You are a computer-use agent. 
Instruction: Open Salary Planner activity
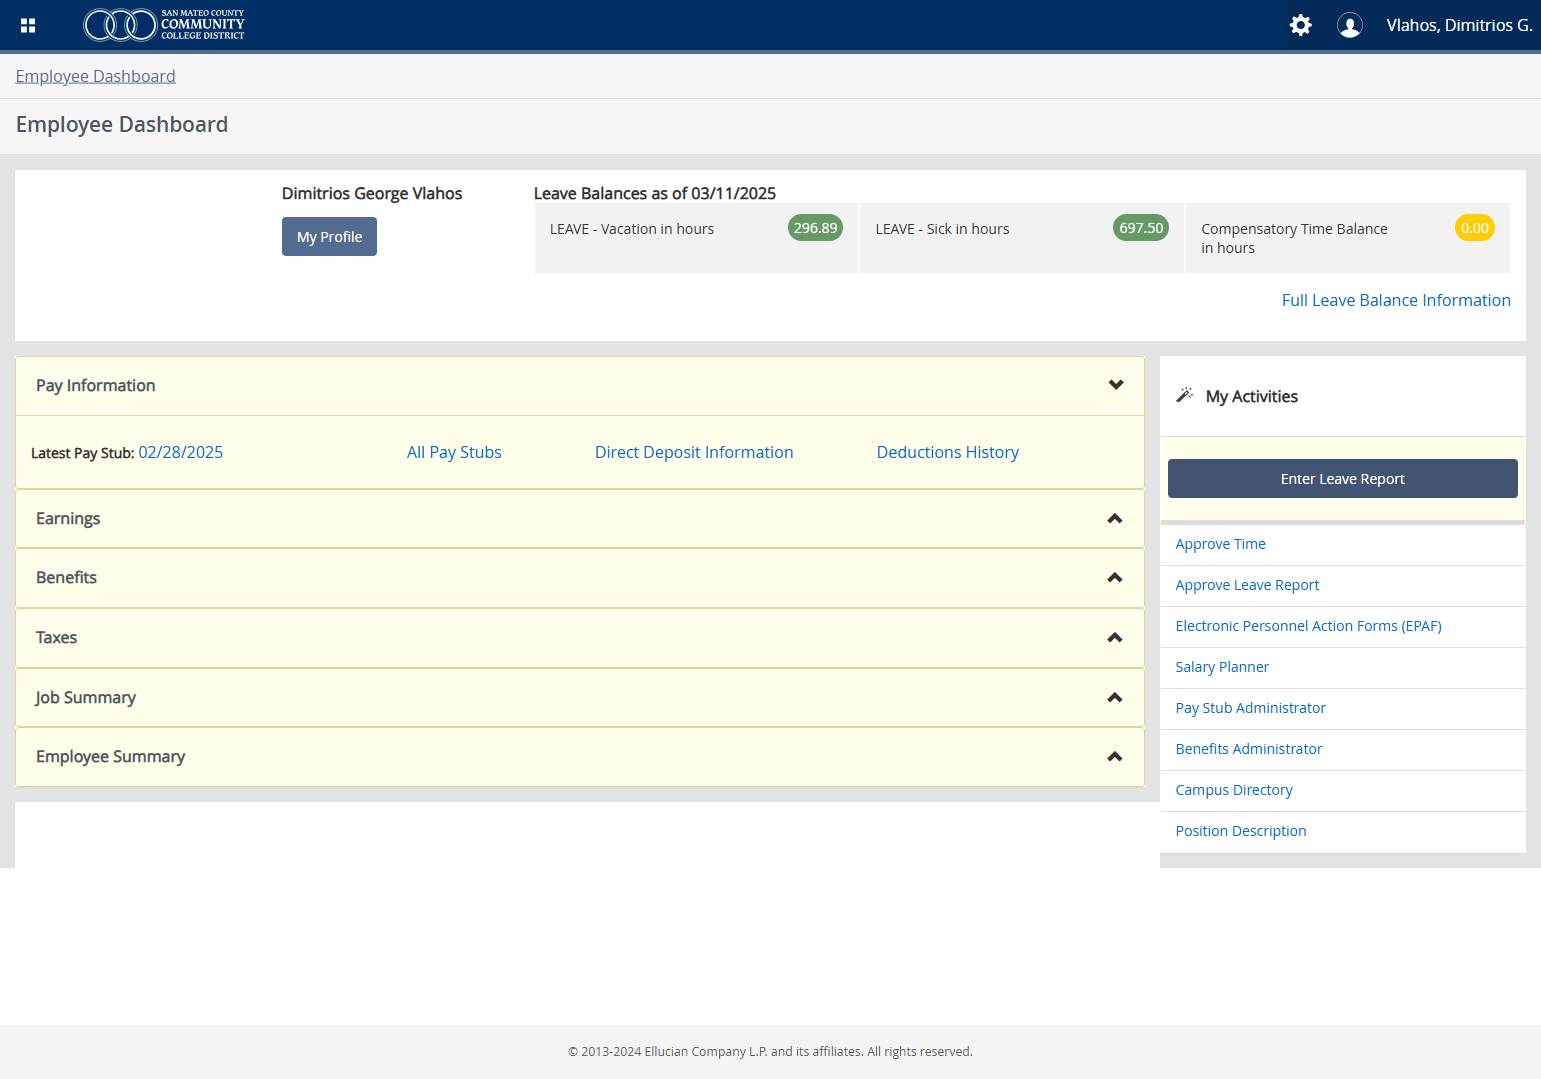tap(1222, 667)
